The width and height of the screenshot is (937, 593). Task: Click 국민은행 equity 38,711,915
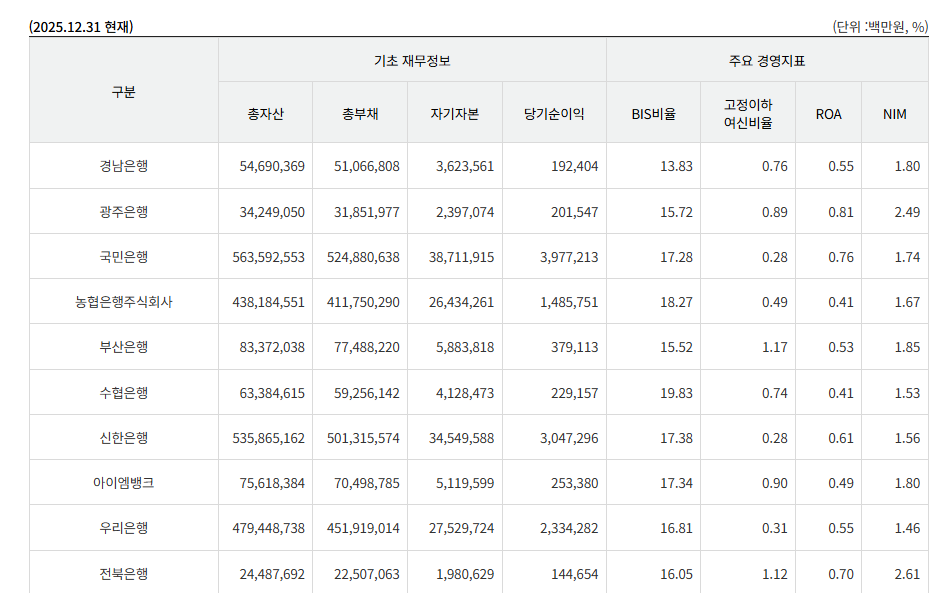(x=461, y=257)
